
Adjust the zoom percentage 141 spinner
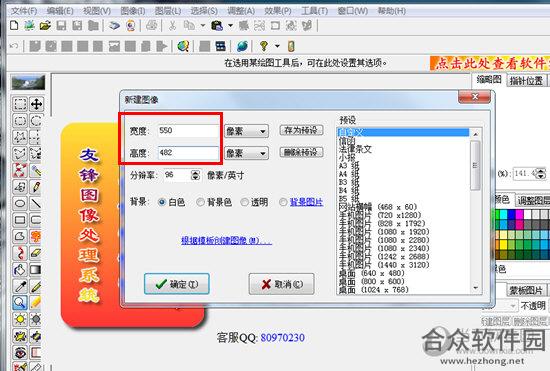pyautogui.click(x=541, y=174)
